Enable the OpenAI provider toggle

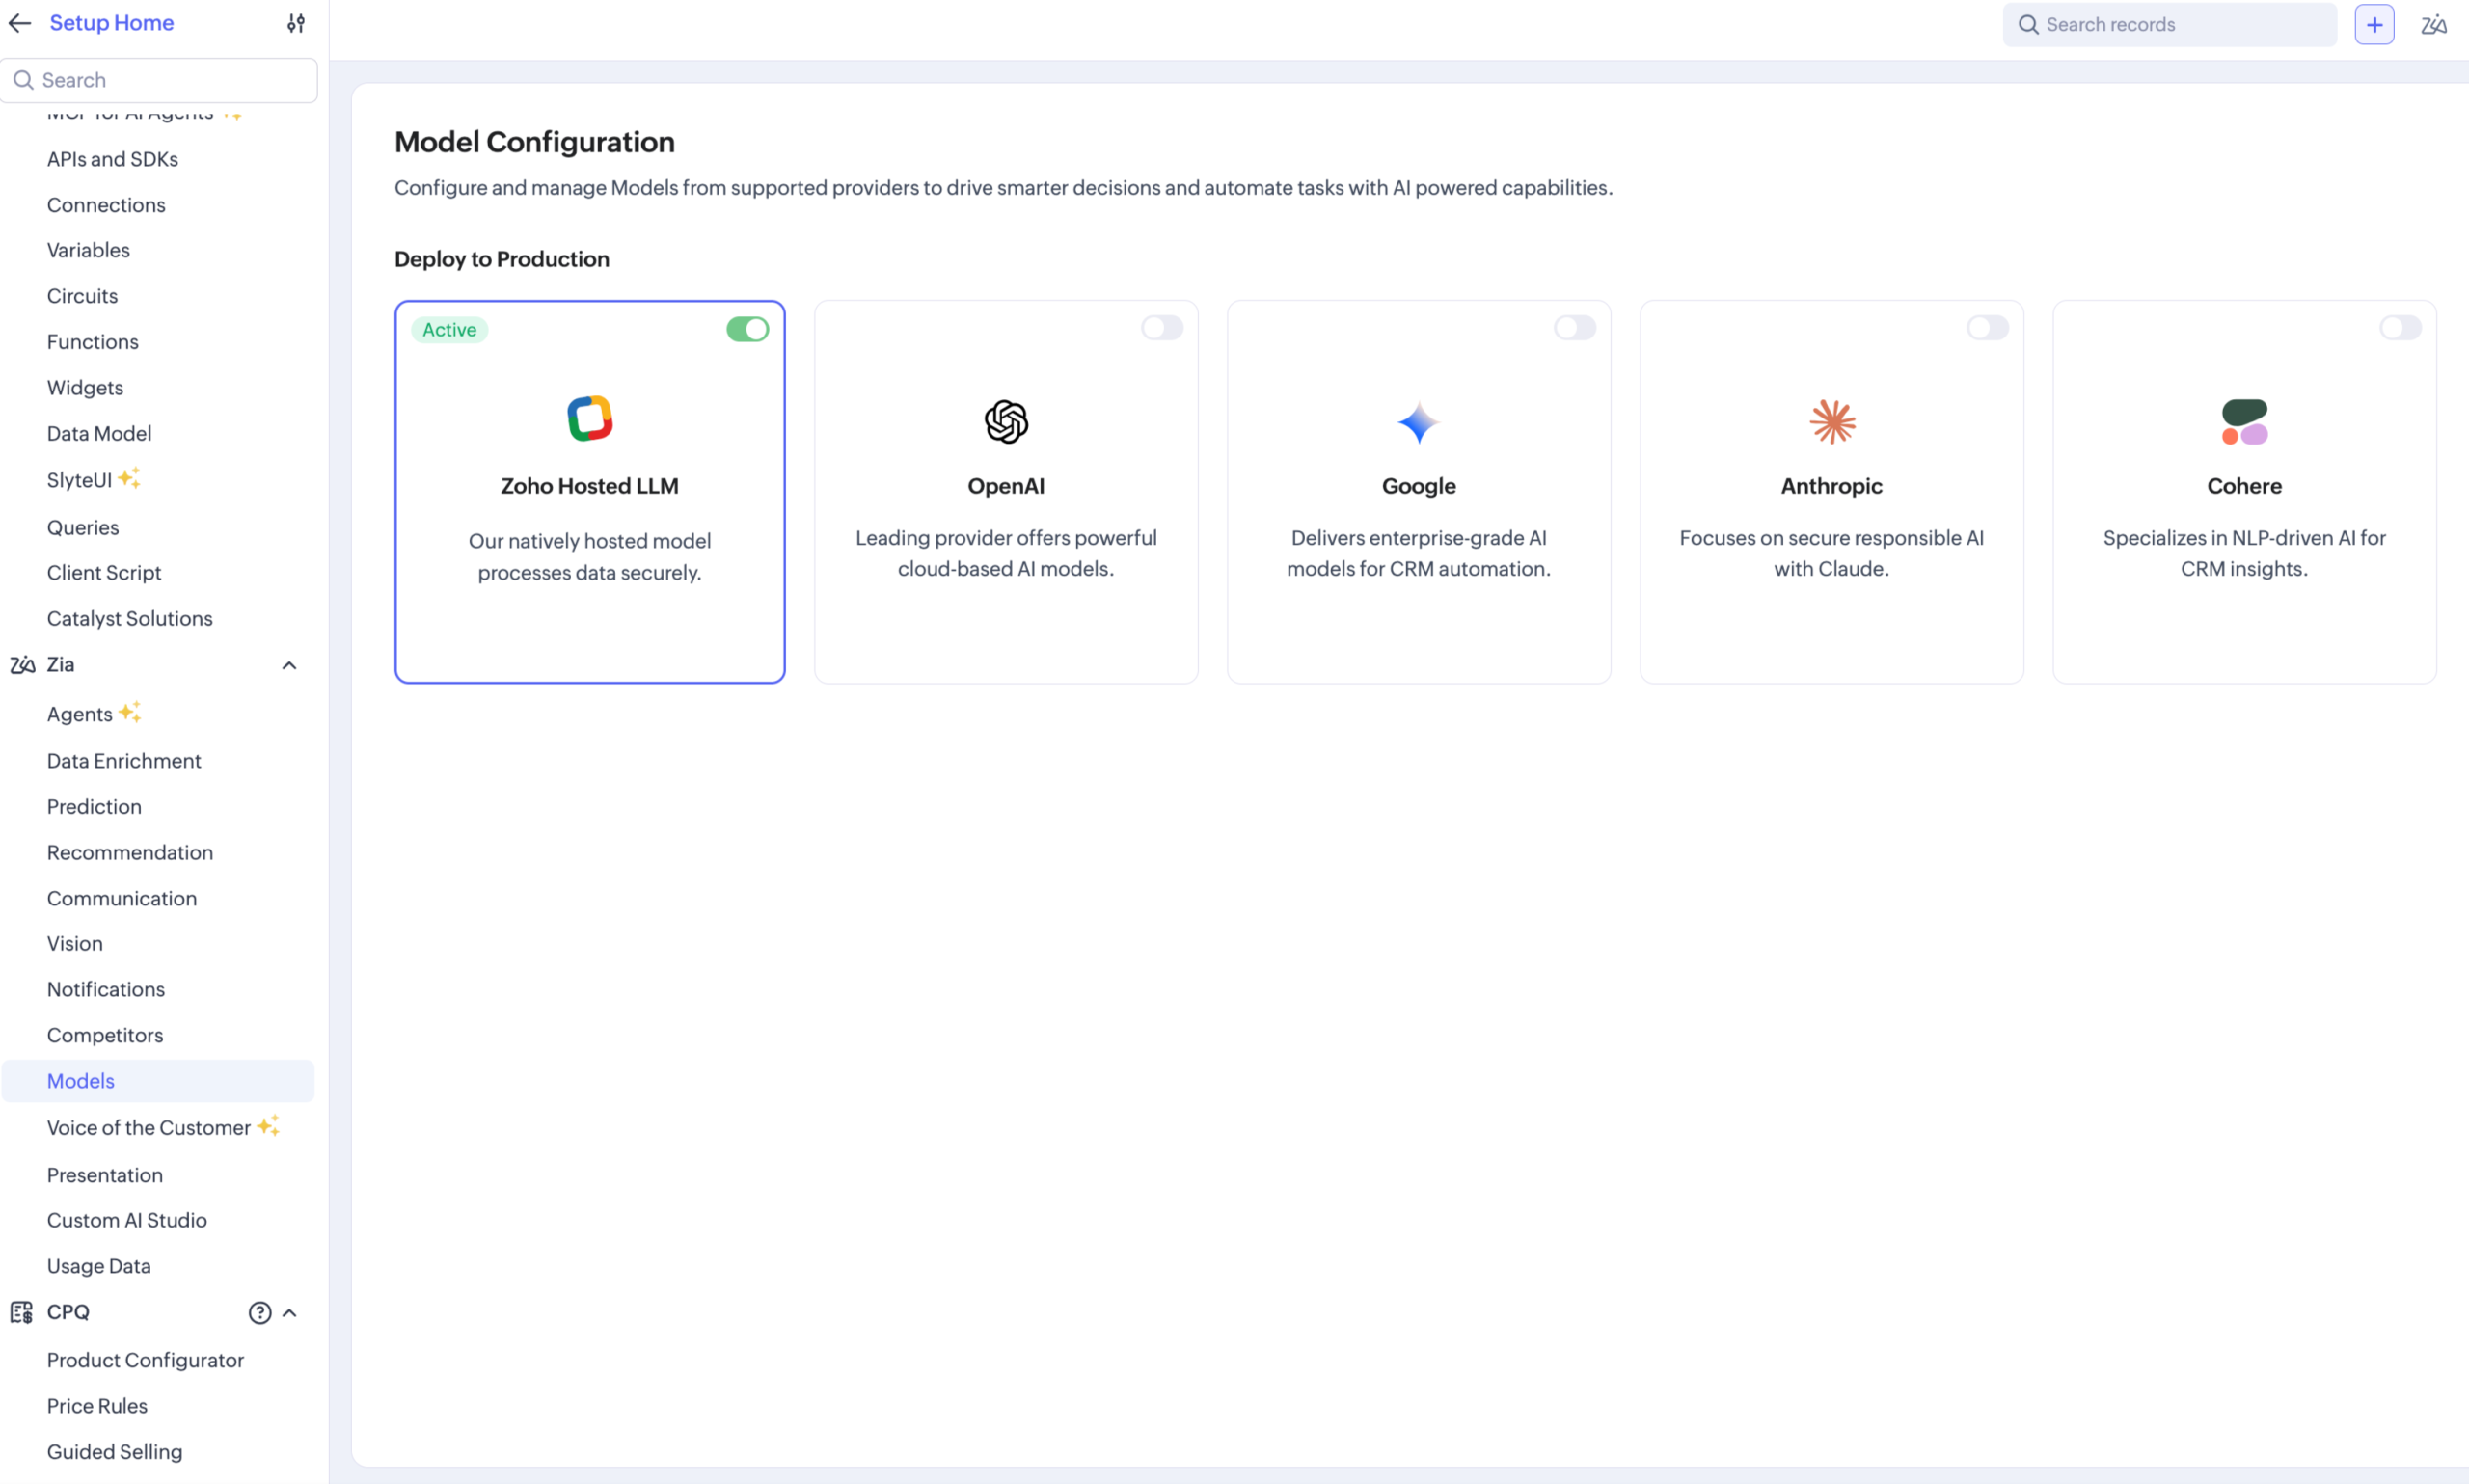pos(1162,327)
